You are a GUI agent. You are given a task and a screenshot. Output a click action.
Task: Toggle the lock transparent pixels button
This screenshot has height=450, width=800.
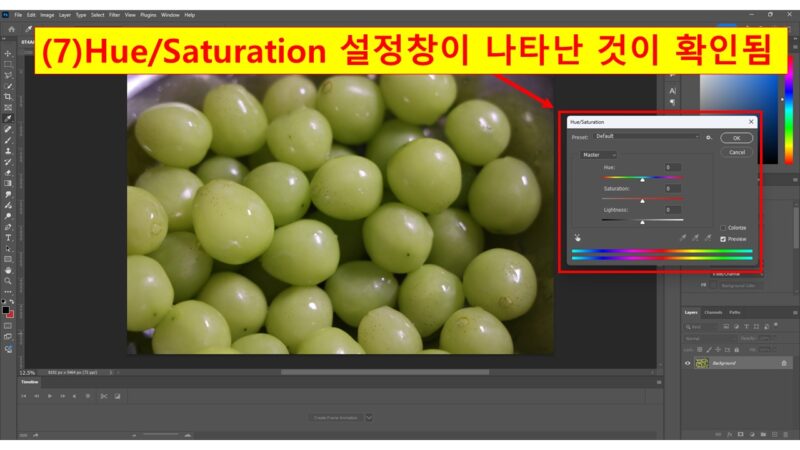(x=700, y=349)
